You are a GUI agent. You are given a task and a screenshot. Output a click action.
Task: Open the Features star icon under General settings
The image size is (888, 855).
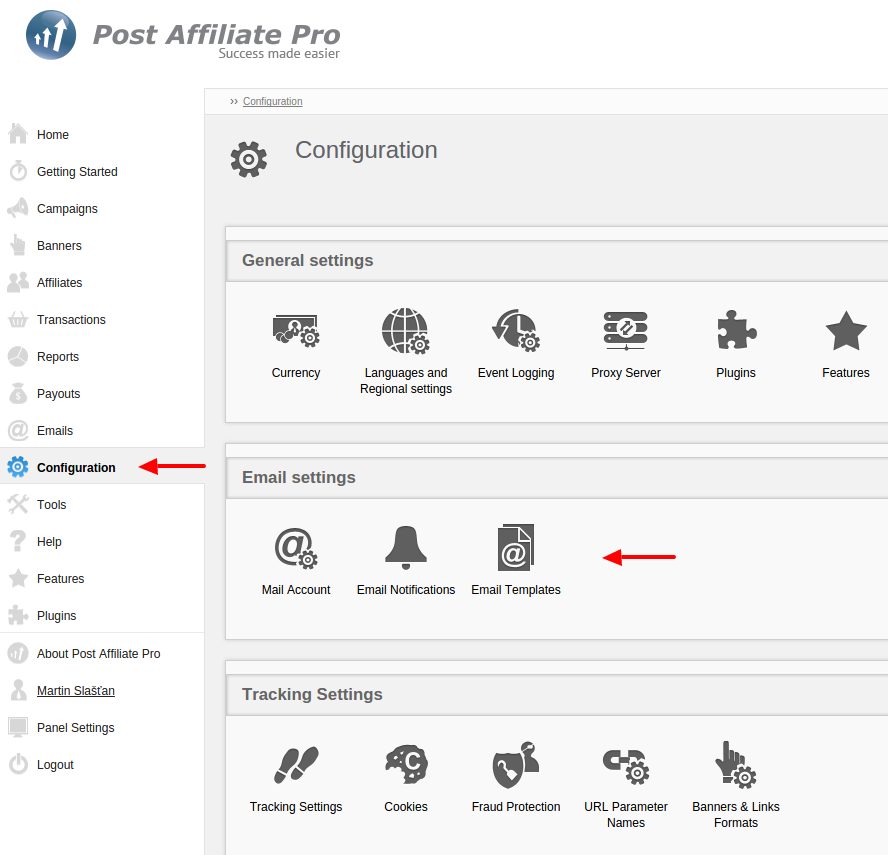pyautogui.click(x=846, y=331)
